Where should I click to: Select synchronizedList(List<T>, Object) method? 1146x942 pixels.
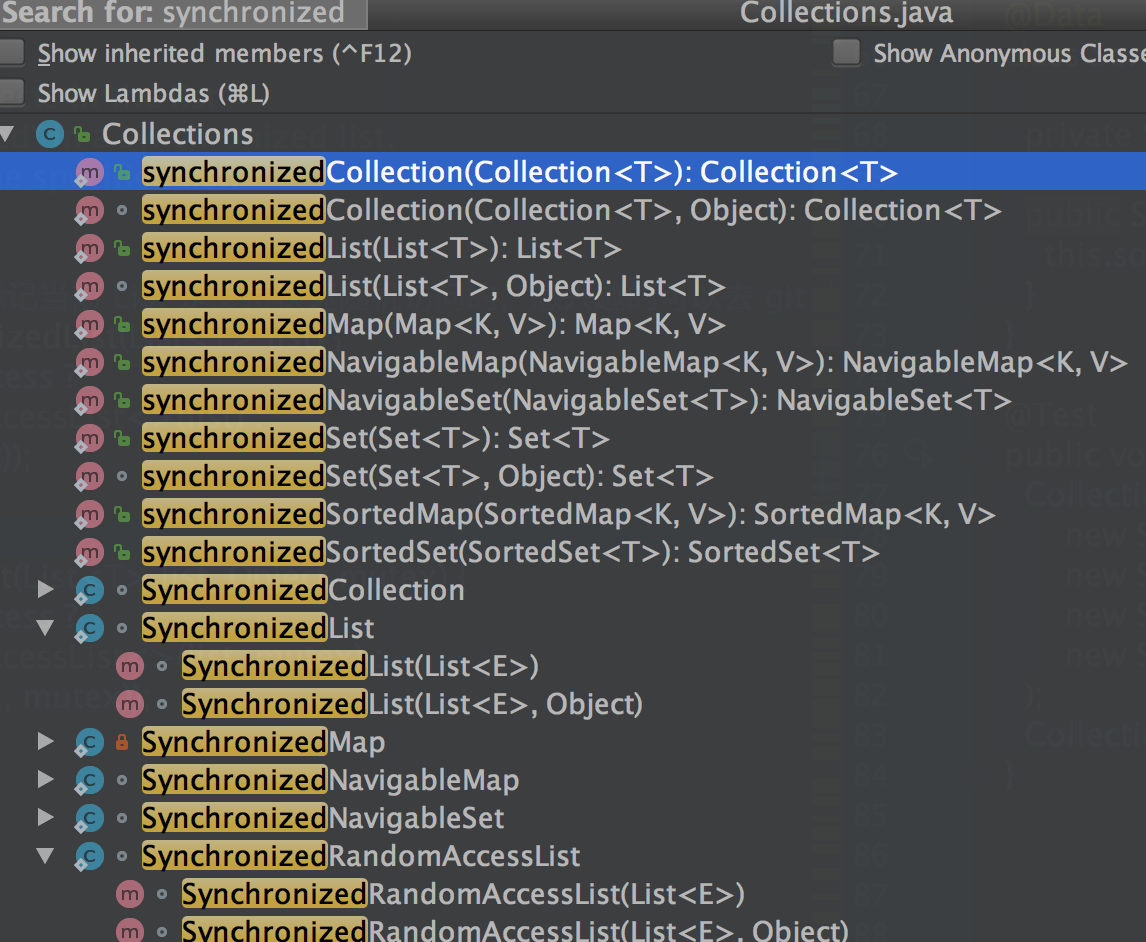point(433,287)
